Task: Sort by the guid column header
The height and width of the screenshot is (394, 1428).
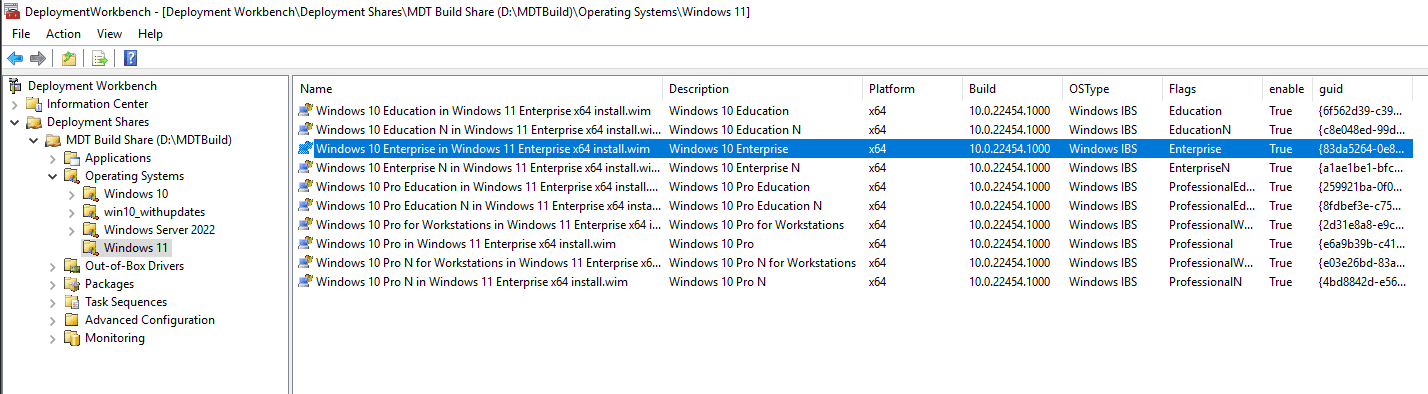Action: click(1362, 89)
